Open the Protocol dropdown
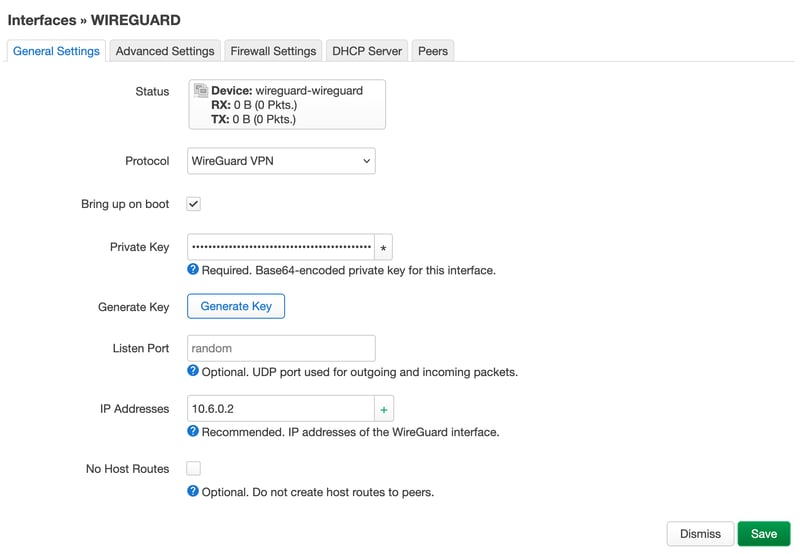The width and height of the screenshot is (800, 554). coord(281,161)
